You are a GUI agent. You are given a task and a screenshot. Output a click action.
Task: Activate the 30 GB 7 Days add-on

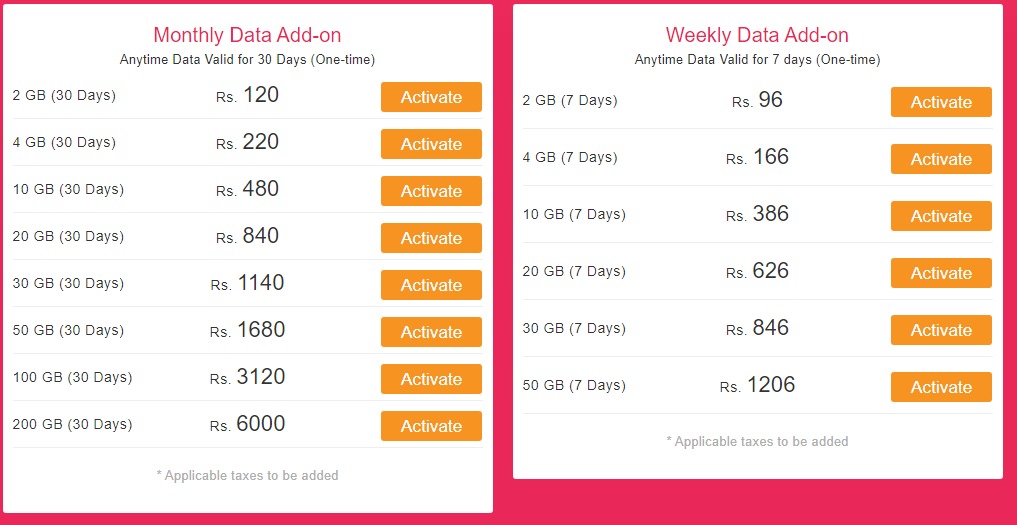click(x=941, y=330)
